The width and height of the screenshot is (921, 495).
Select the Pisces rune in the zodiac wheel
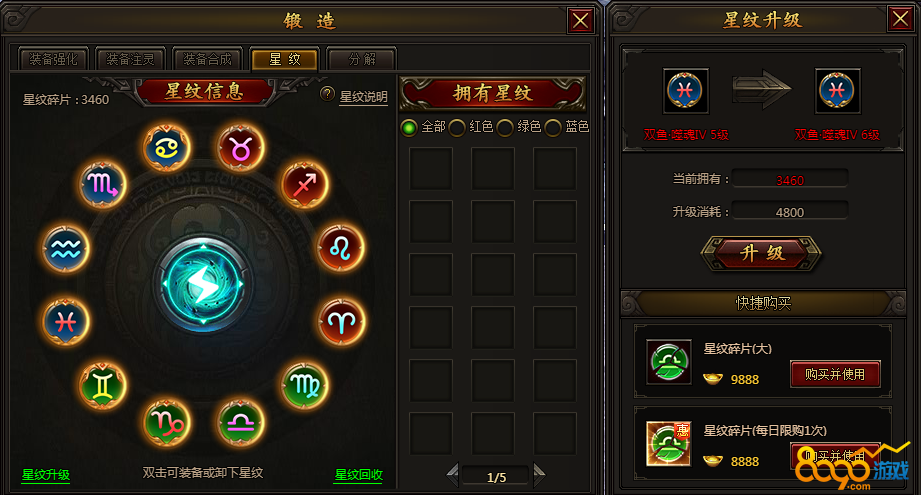coord(66,322)
